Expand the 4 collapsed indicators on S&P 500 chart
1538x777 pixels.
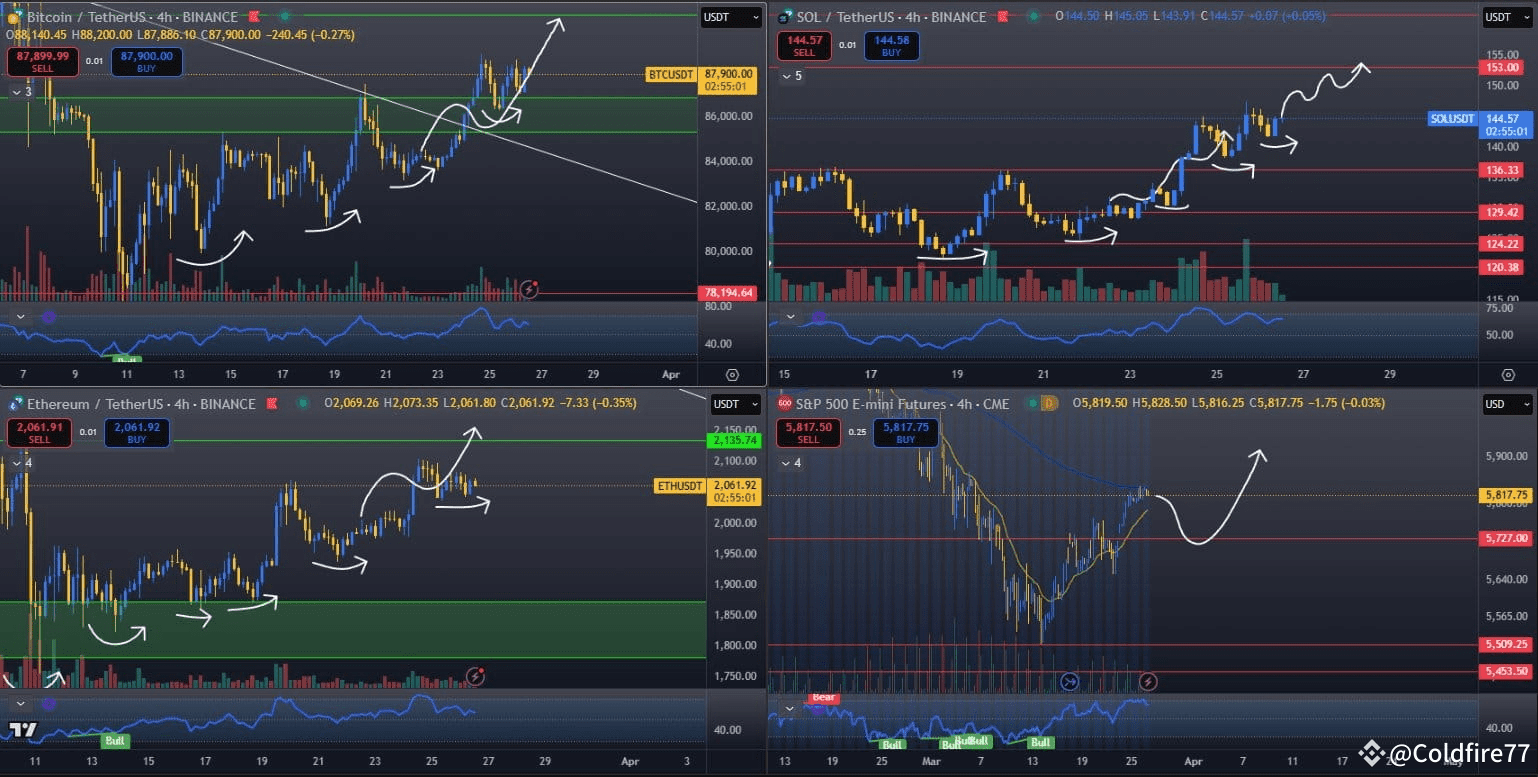792,463
